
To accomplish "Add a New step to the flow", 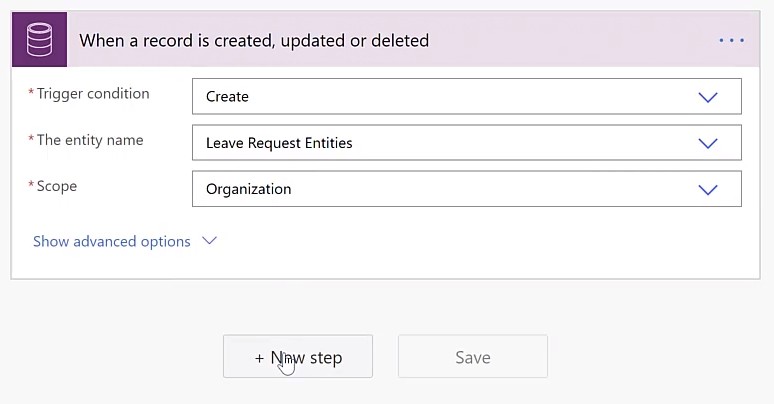I will pos(298,357).
